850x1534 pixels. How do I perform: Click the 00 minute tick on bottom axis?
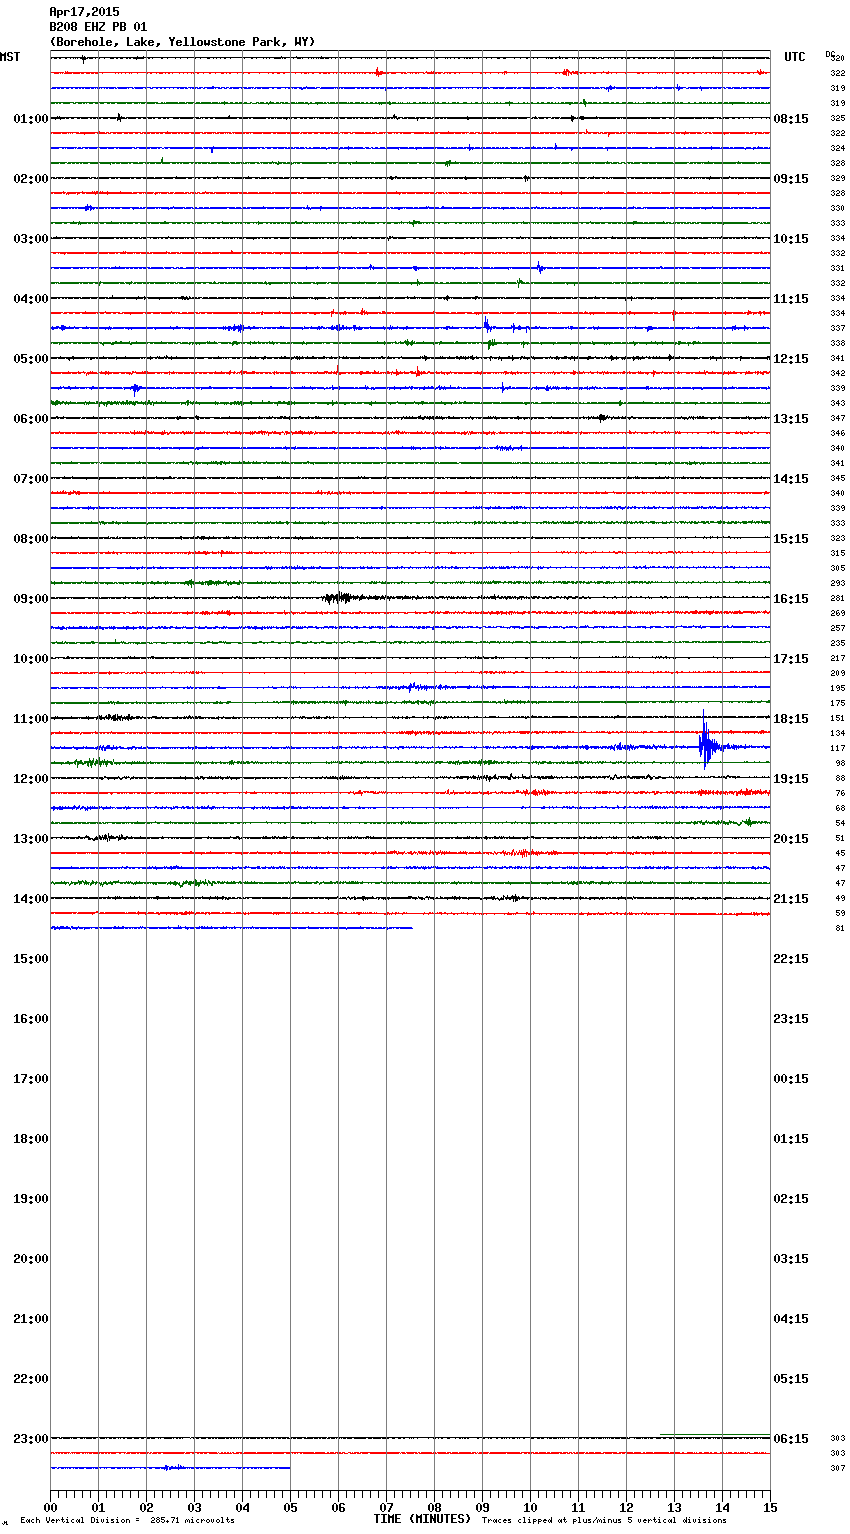pos(50,1507)
